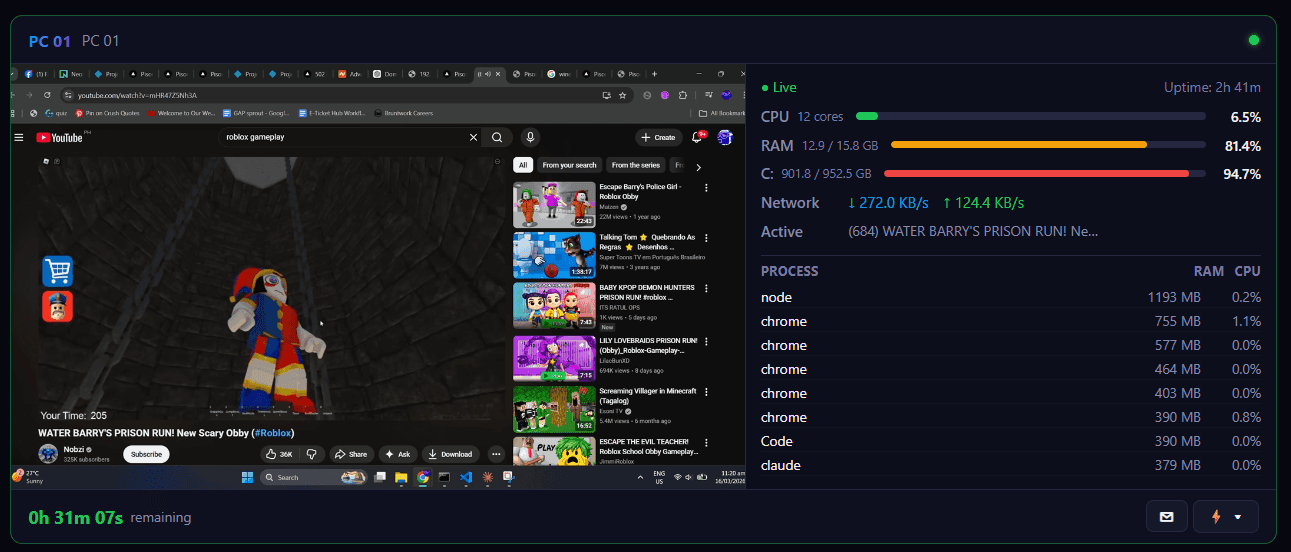
Task: Open VS Code from the taskbar
Action: [x=466, y=478]
